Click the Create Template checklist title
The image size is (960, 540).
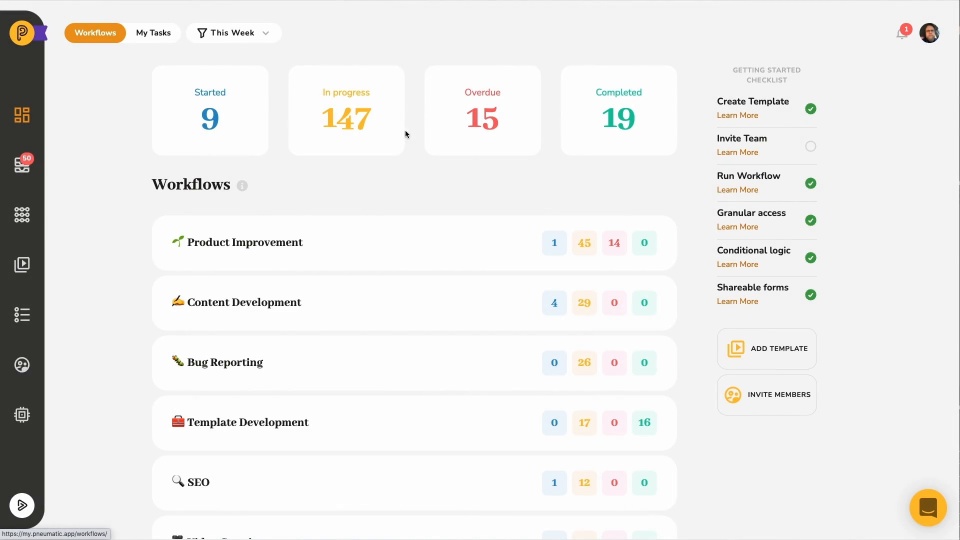[x=752, y=102]
